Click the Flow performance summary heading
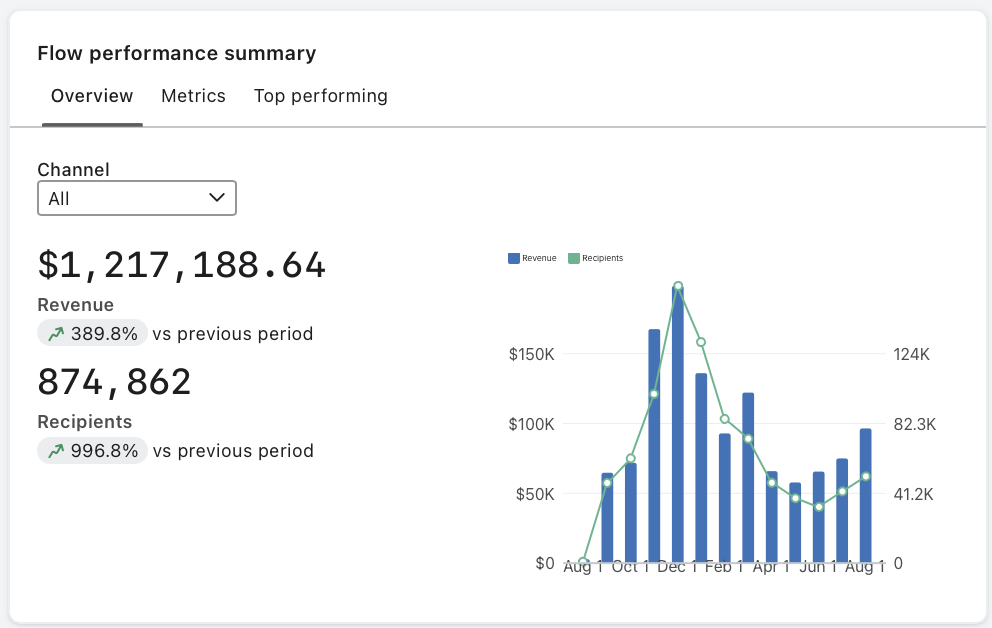The height and width of the screenshot is (628, 992). coord(177,54)
